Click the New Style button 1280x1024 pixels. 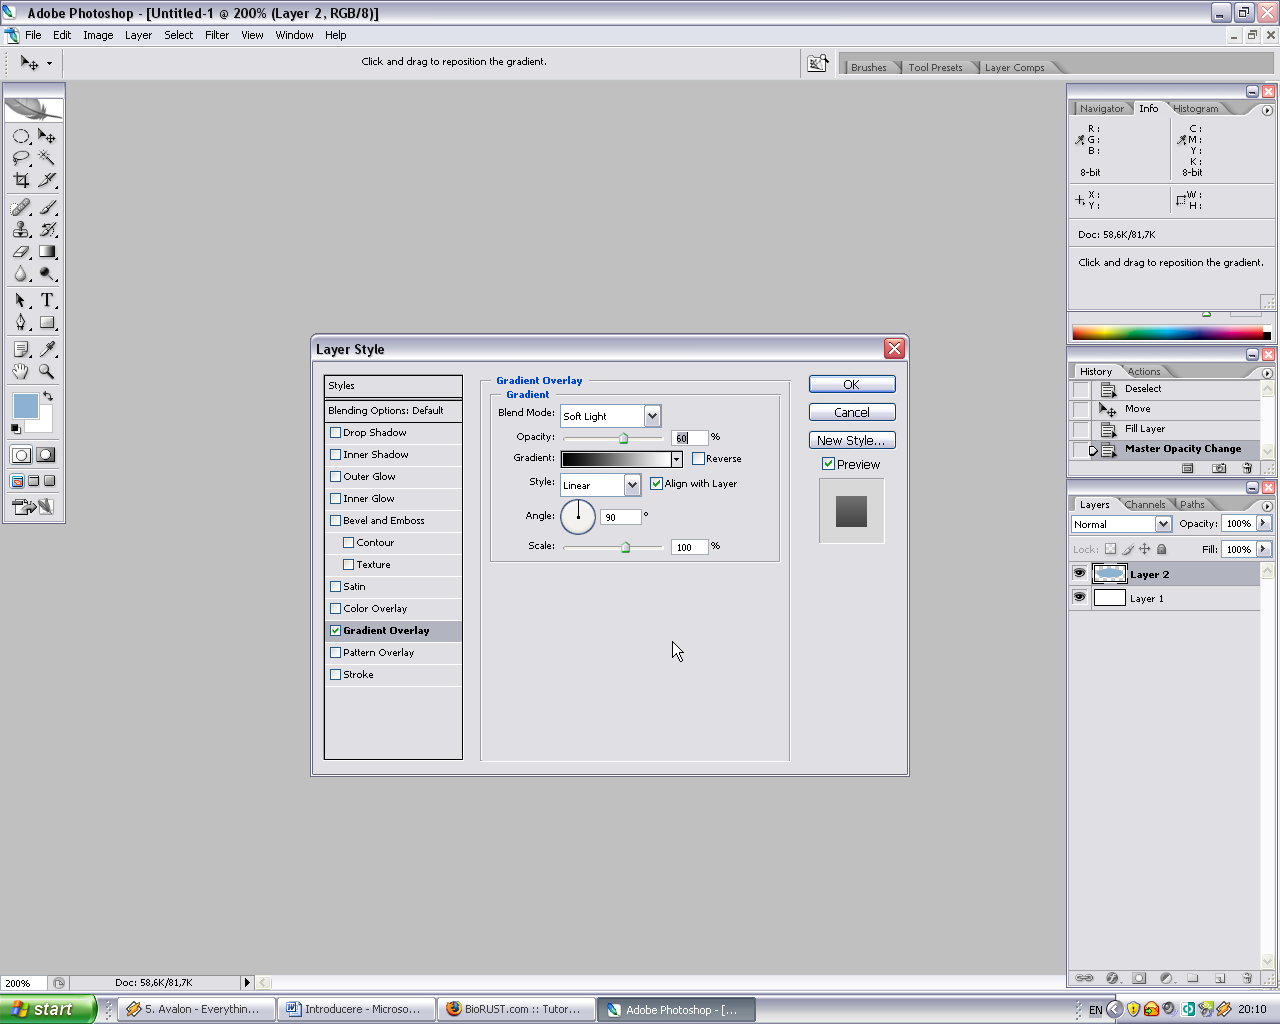tap(851, 440)
